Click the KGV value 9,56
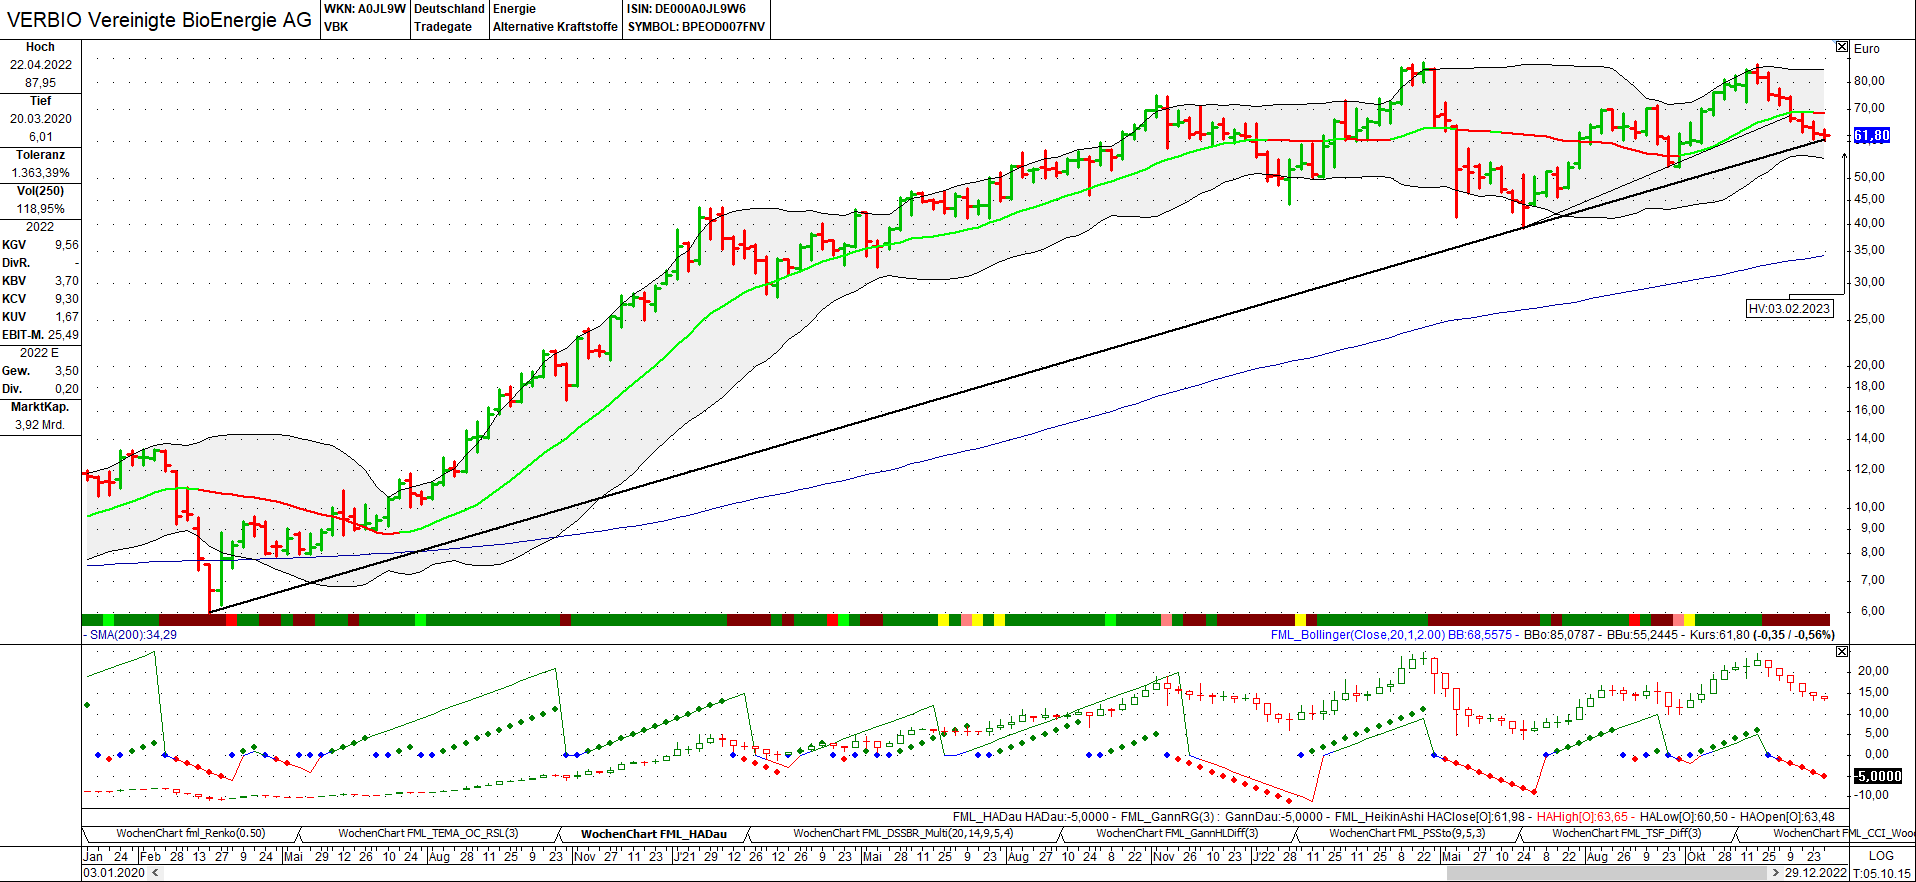1916x882 pixels. [x=67, y=245]
